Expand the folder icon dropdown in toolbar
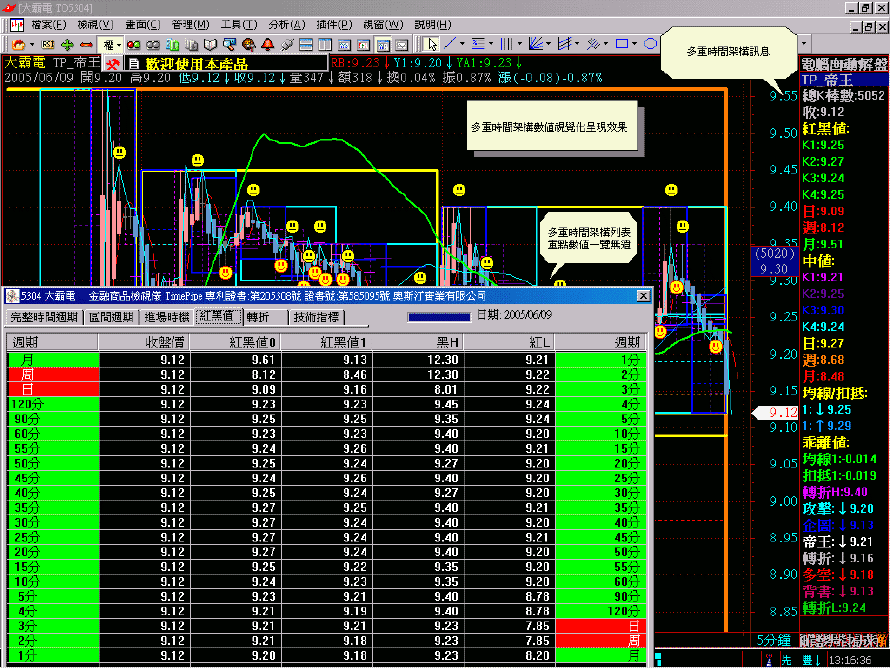The height and width of the screenshot is (668, 890). 32,44
